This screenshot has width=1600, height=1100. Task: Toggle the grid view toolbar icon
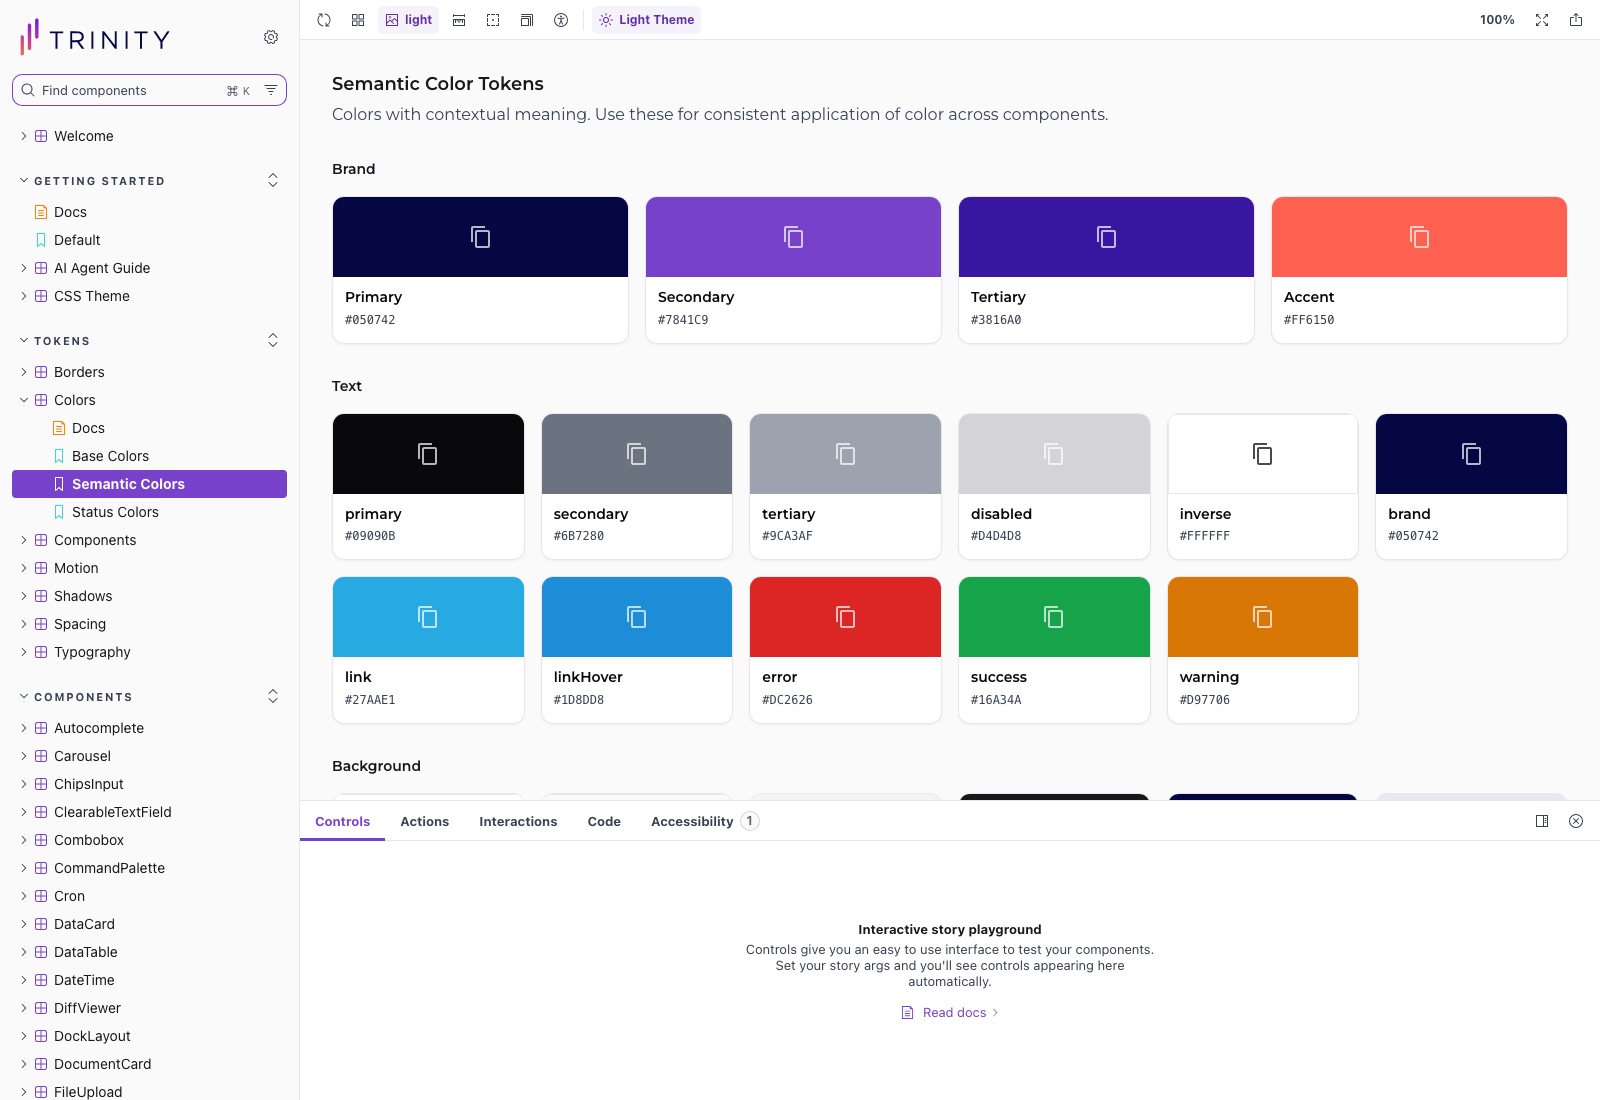[358, 20]
